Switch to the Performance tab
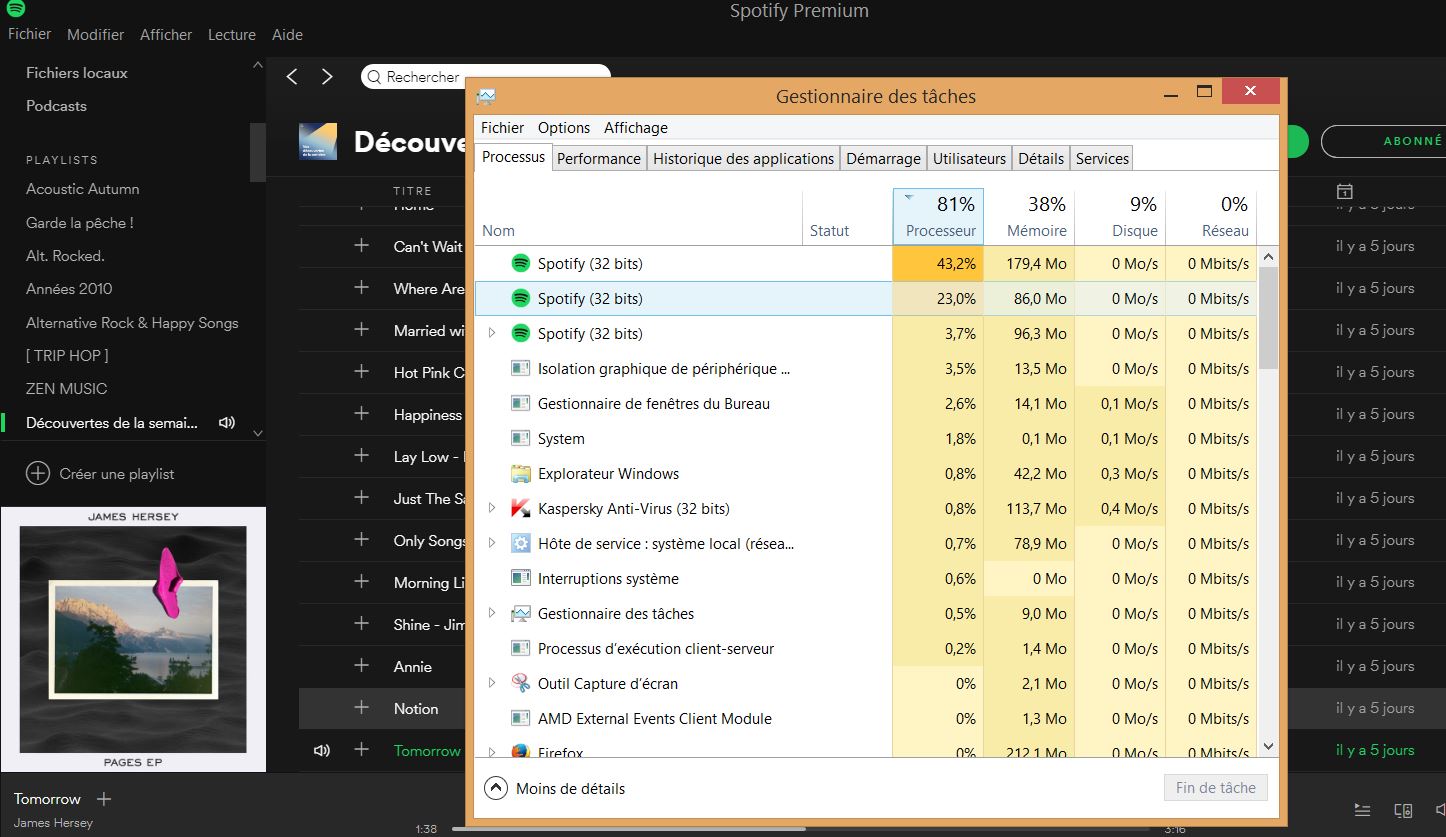The image size is (1446, 837). [x=599, y=158]
